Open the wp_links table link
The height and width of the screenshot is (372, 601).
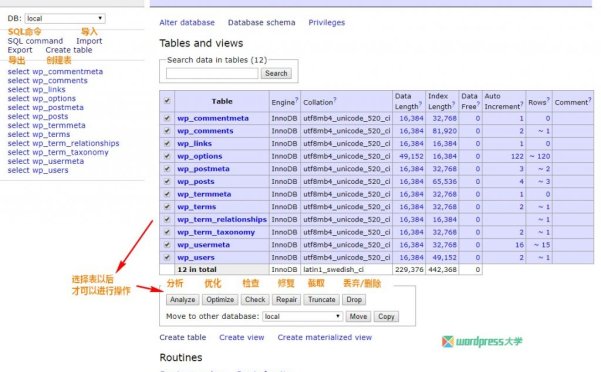coord(194,144)
